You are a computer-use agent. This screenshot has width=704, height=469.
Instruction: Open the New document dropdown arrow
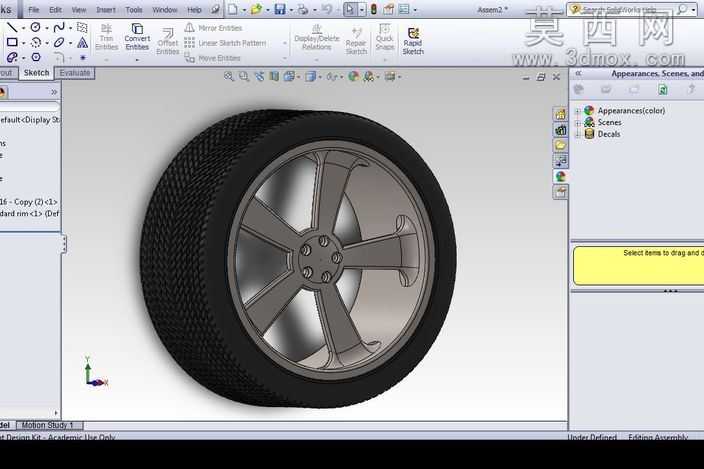tap(244, 9)
